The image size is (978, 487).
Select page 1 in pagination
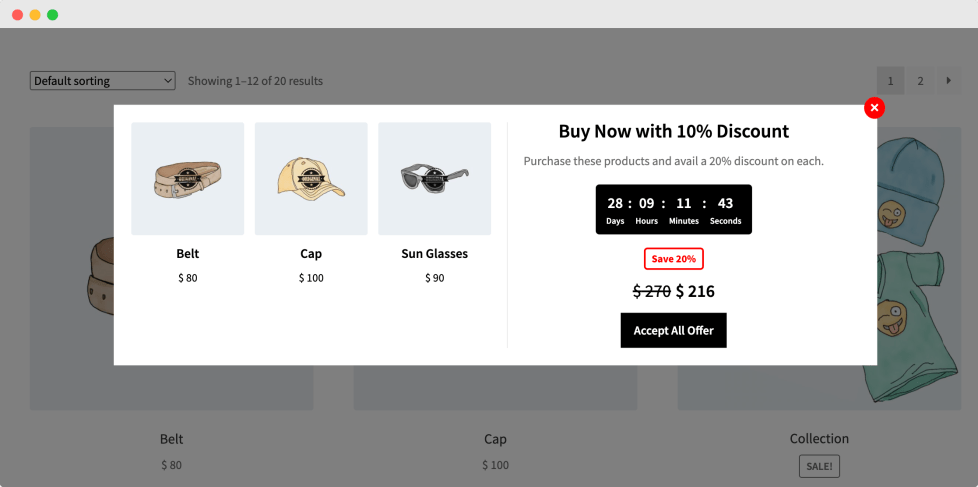click(x=890, y=81)
